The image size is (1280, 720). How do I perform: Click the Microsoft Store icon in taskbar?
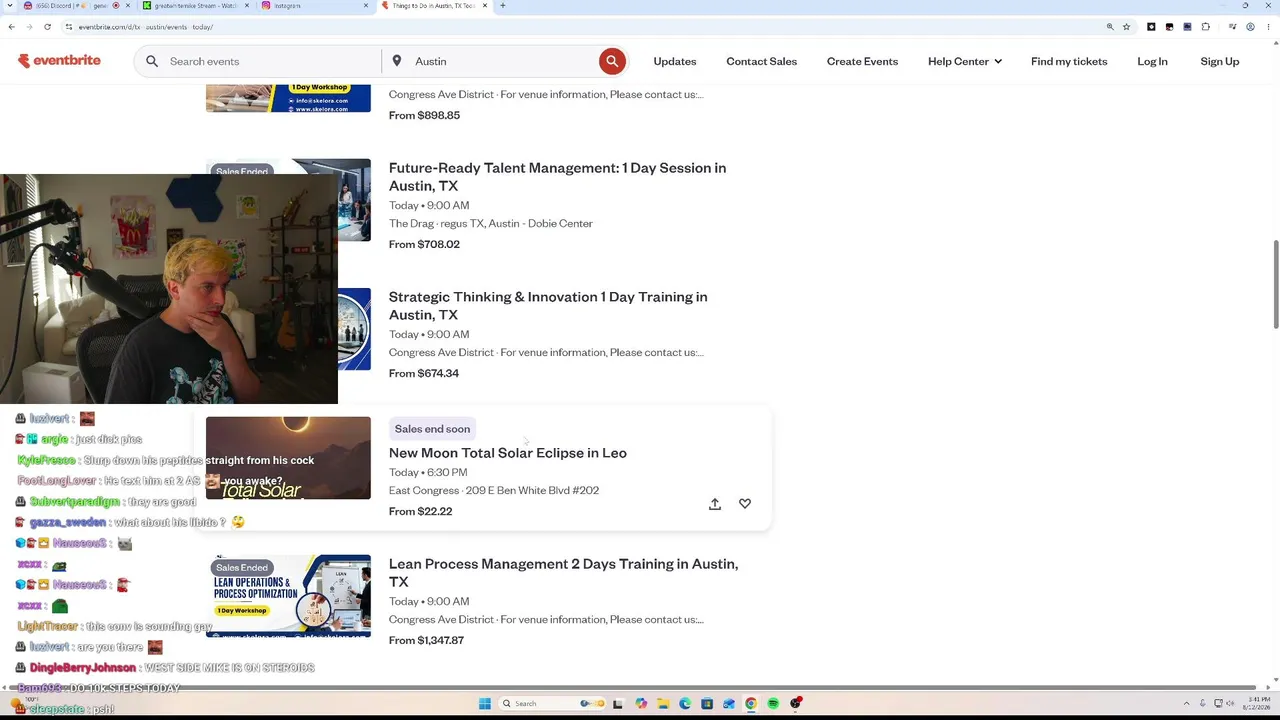(x=707, y=703)
